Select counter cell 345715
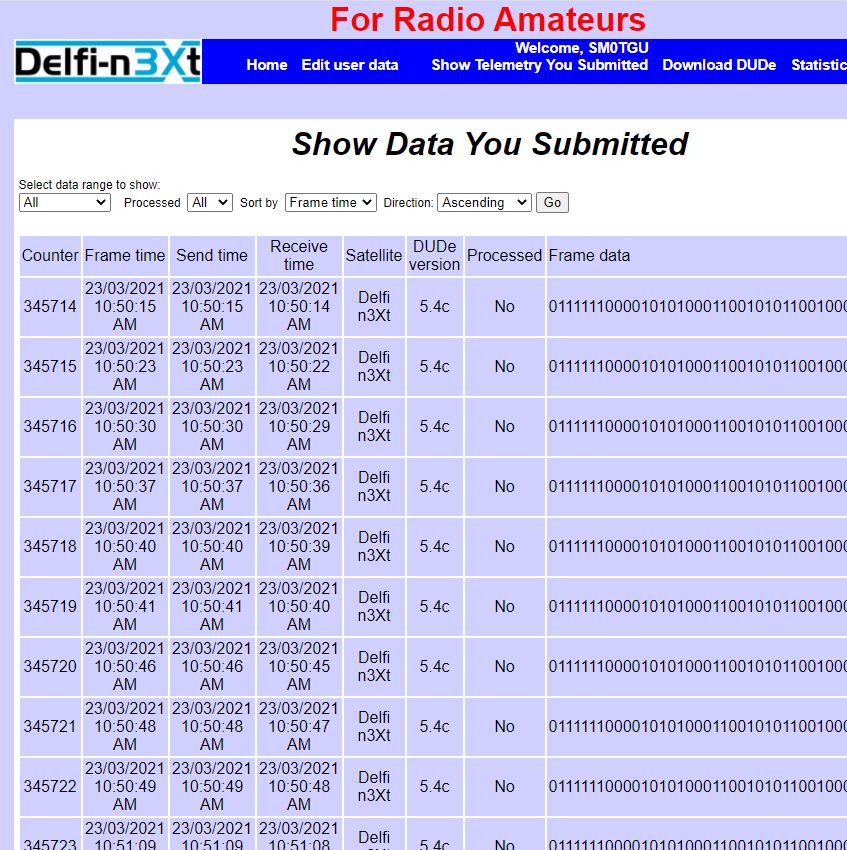This screenshot has height=850, width=847. pos(50,367)
